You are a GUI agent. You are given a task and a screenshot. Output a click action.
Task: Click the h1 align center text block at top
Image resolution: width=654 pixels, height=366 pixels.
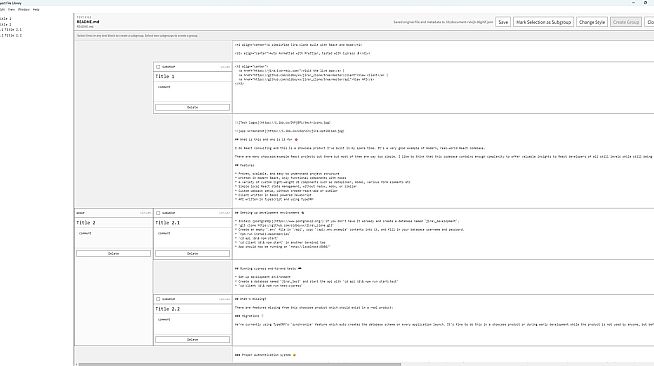pyautogui.click(x=298, y=45)
